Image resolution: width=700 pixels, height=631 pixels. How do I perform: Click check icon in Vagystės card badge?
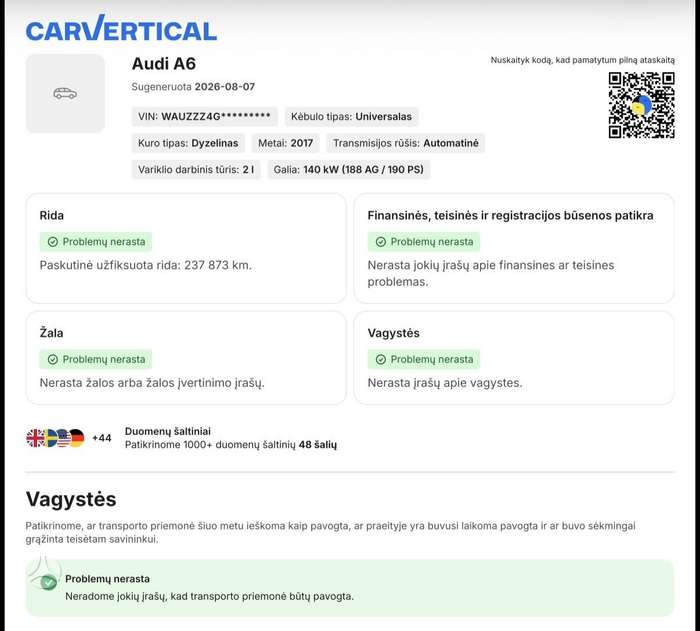(381, 359)
